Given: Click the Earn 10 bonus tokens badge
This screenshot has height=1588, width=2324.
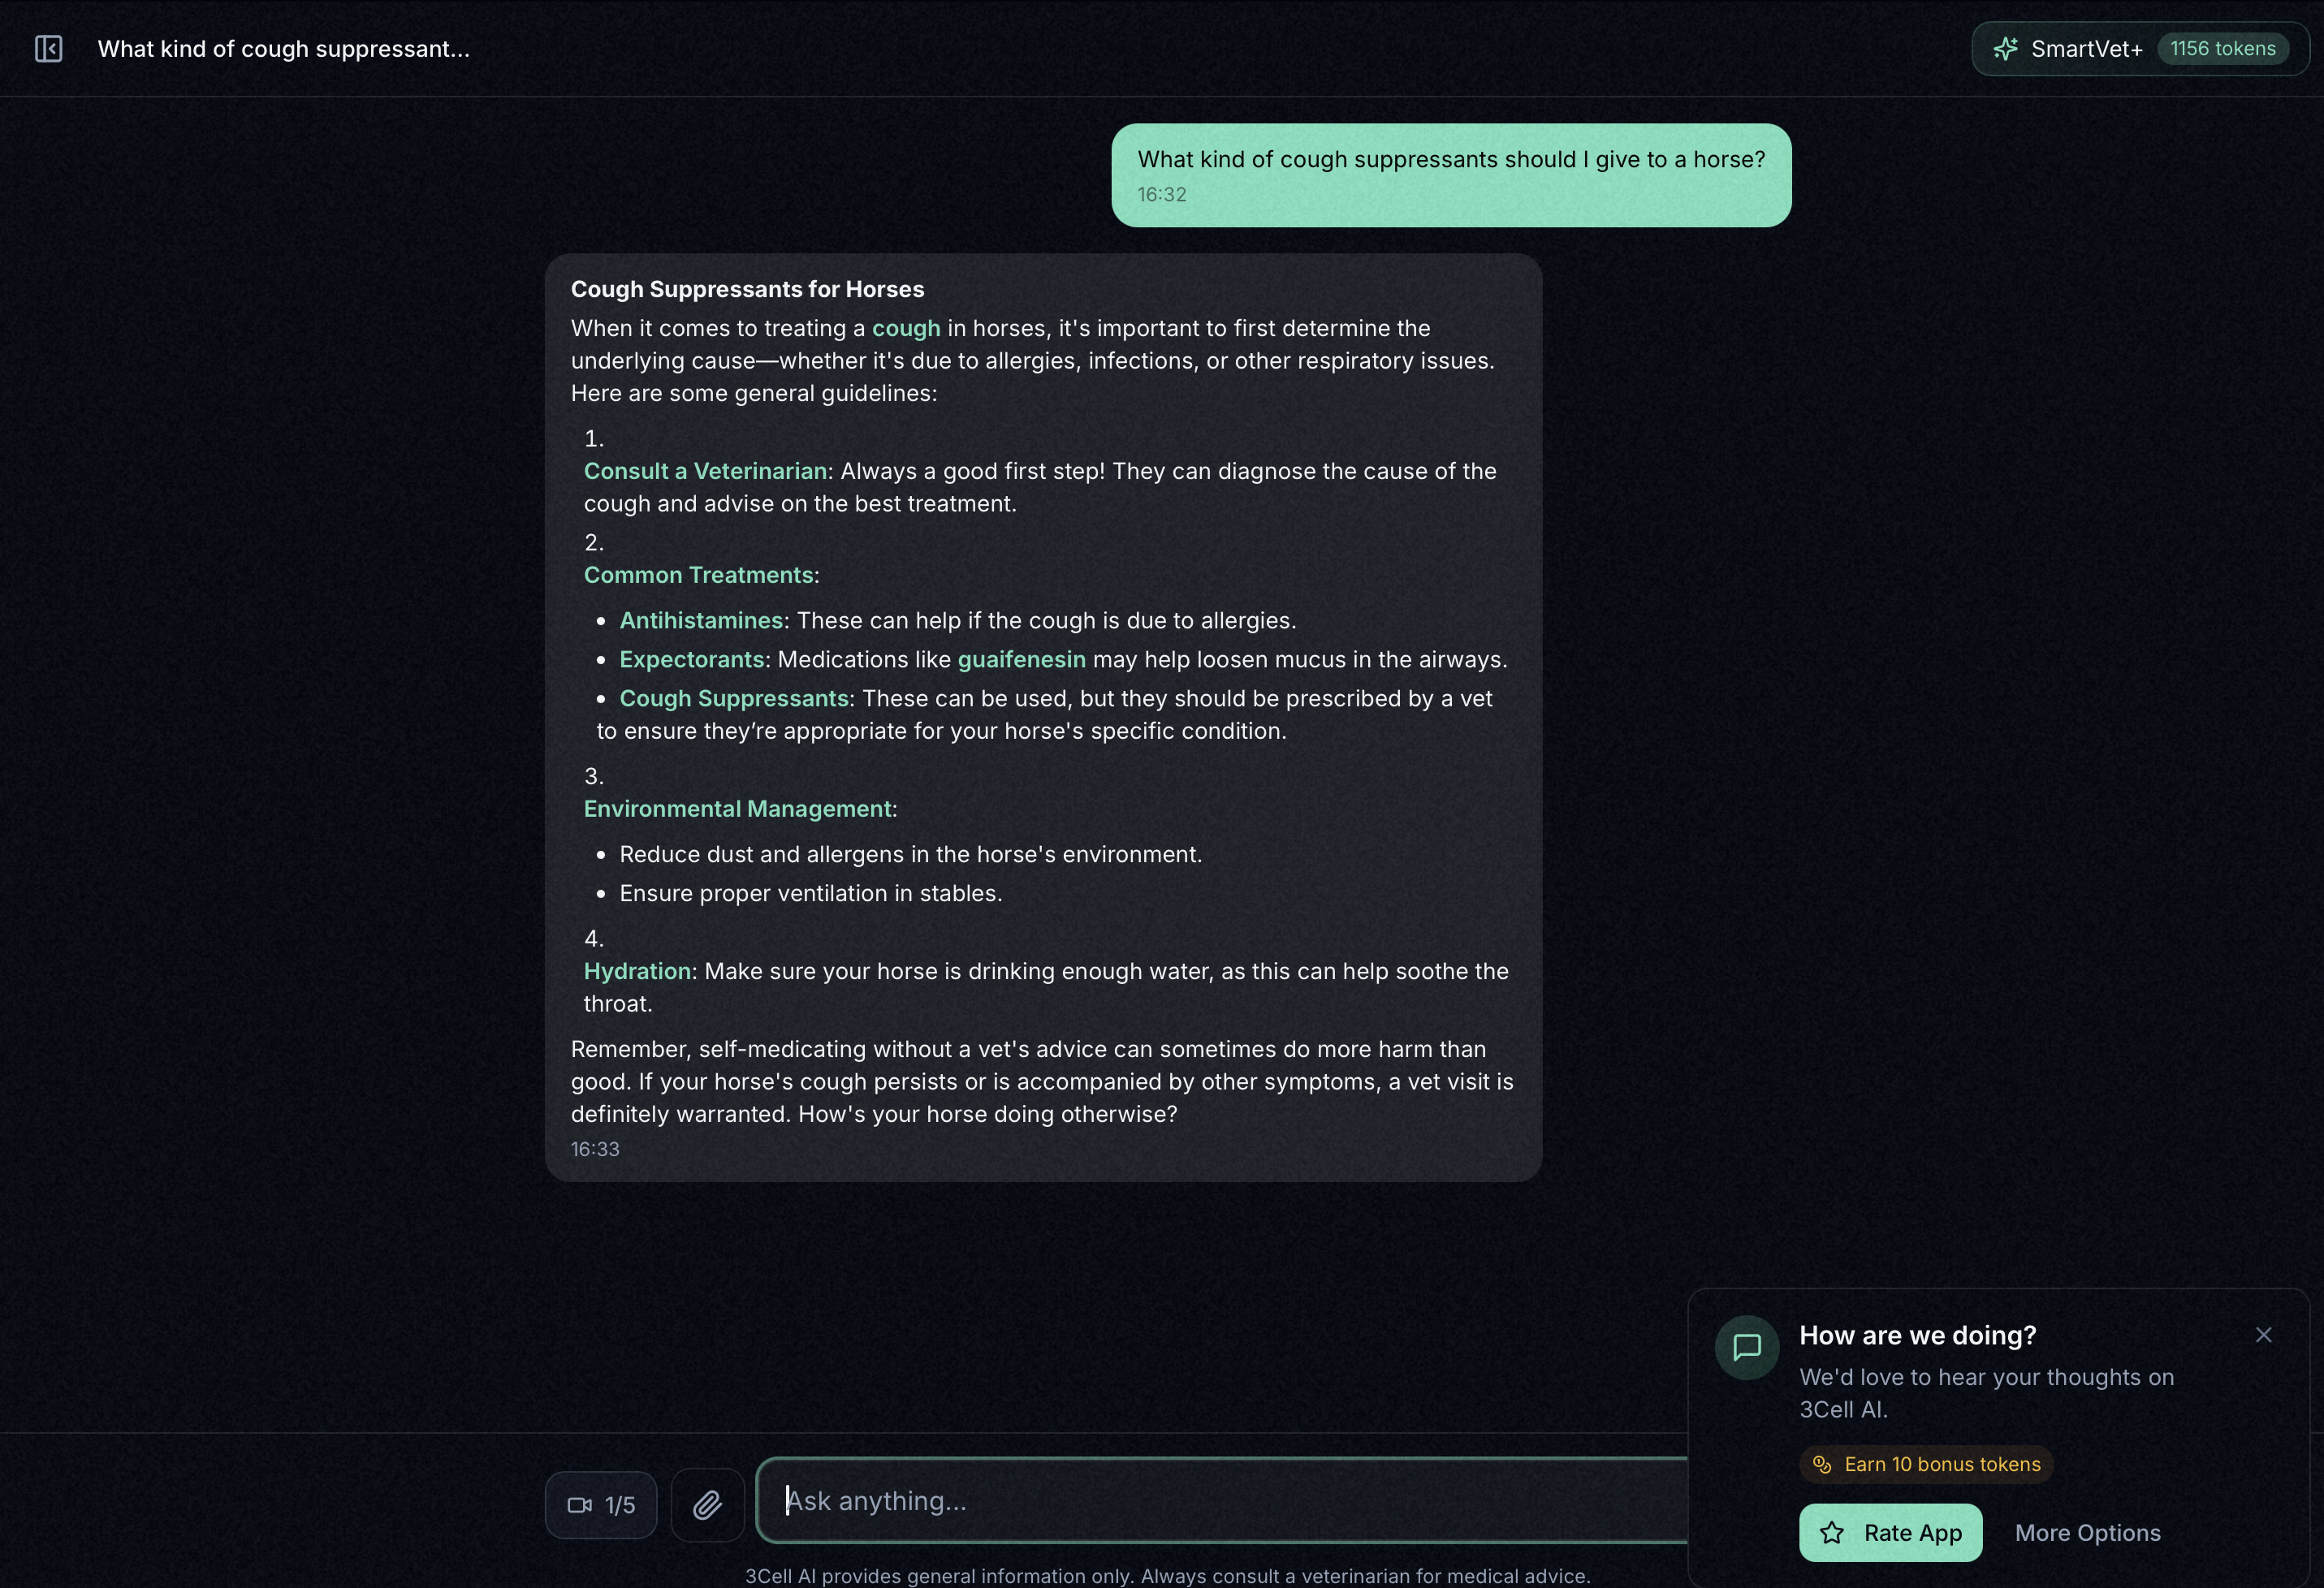Looking at the screenshot, I should pos(1926,1464).
